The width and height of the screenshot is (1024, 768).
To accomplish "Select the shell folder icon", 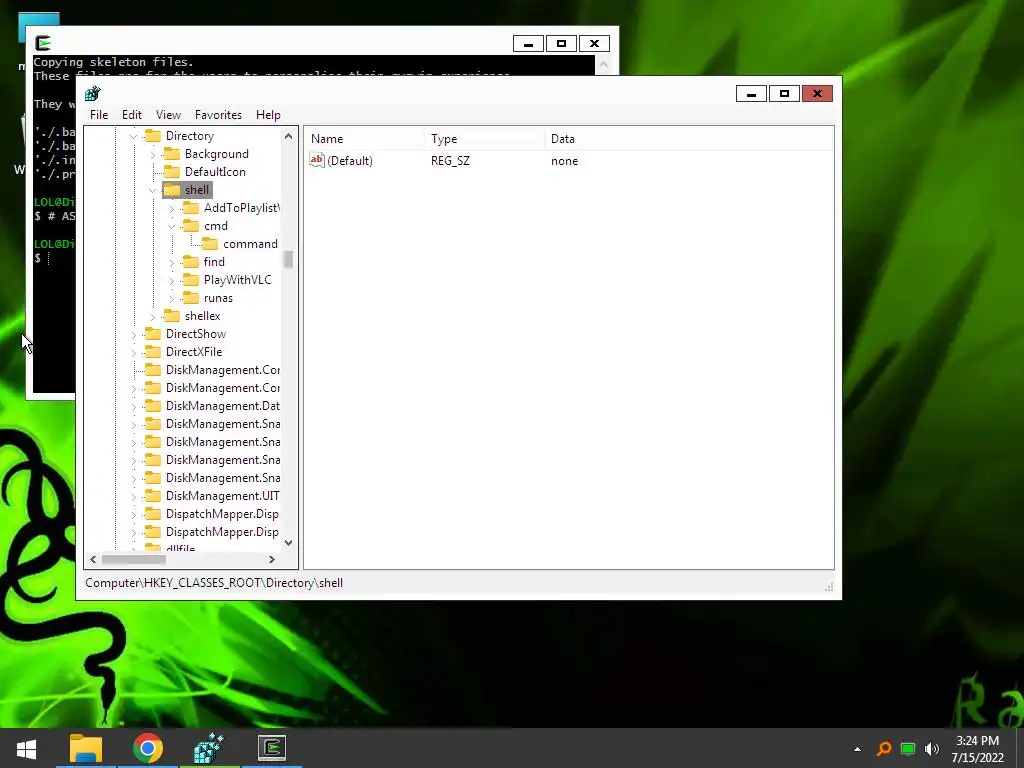I will click(x=172, y=190).
